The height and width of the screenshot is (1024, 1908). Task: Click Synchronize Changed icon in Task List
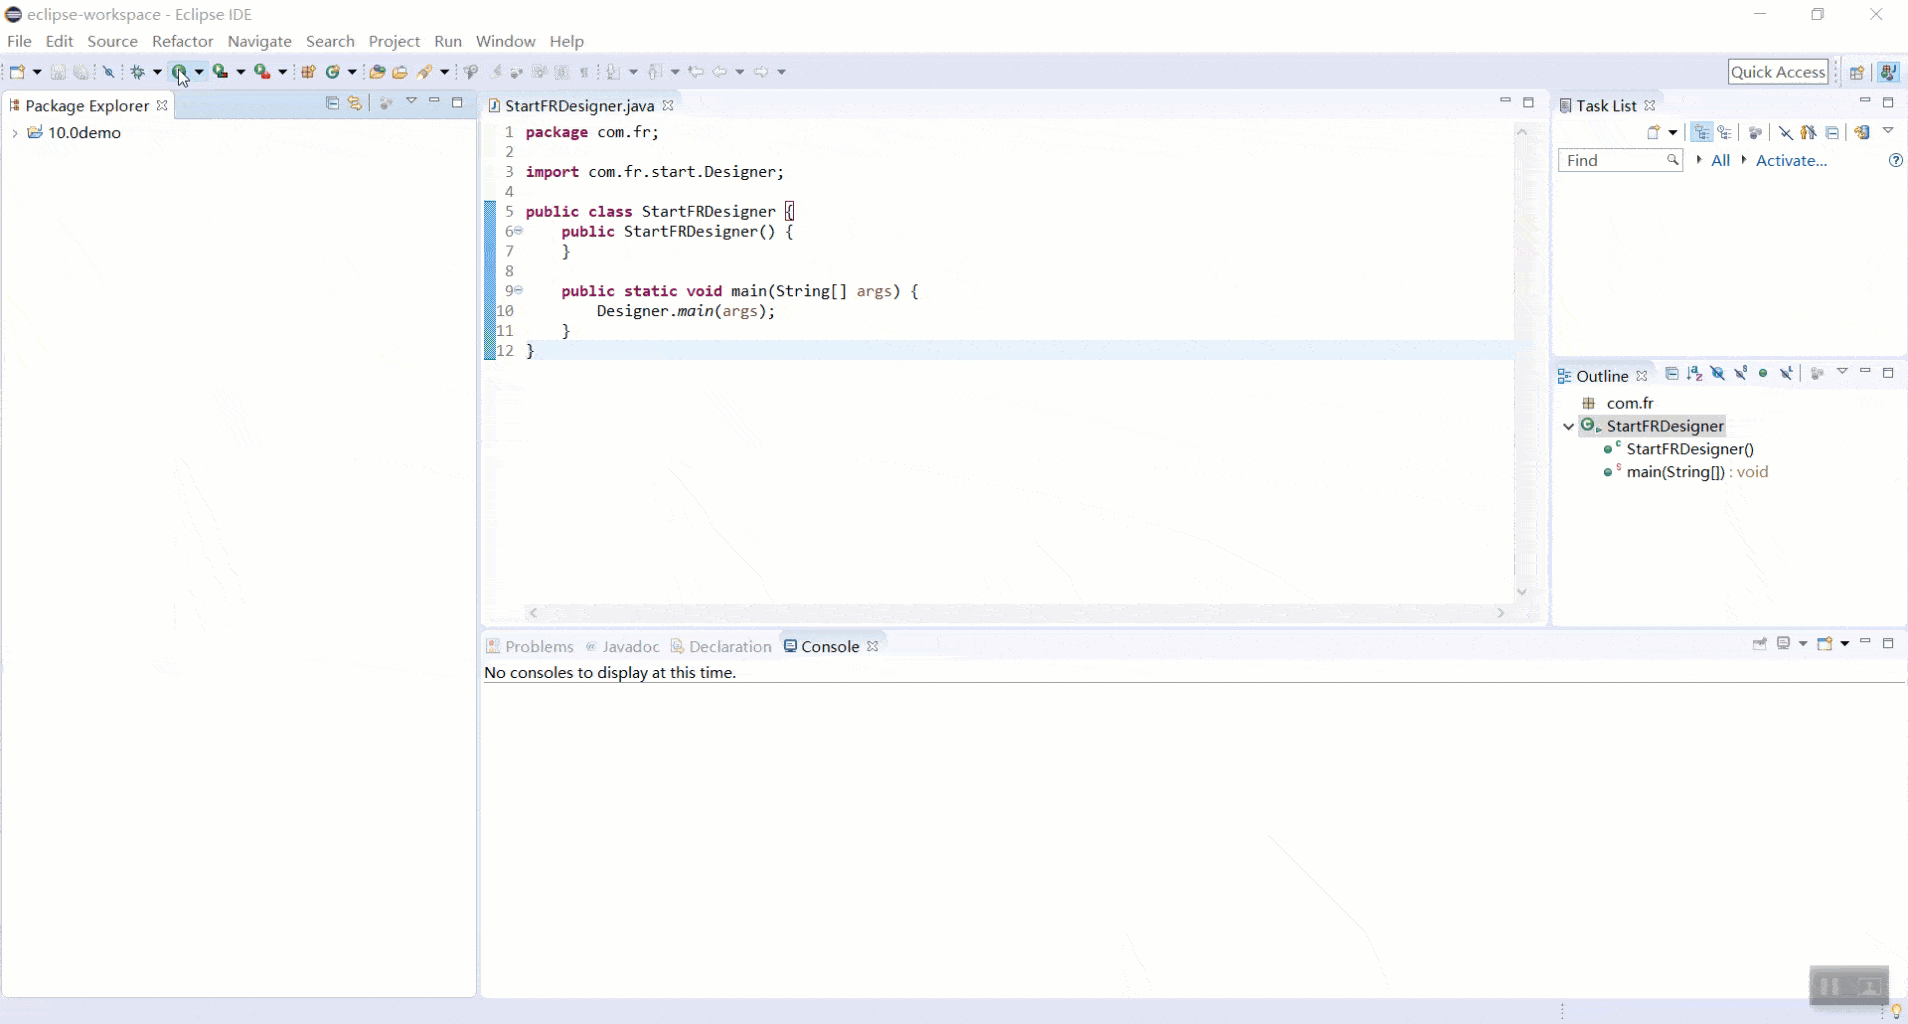pos(1861,132)
